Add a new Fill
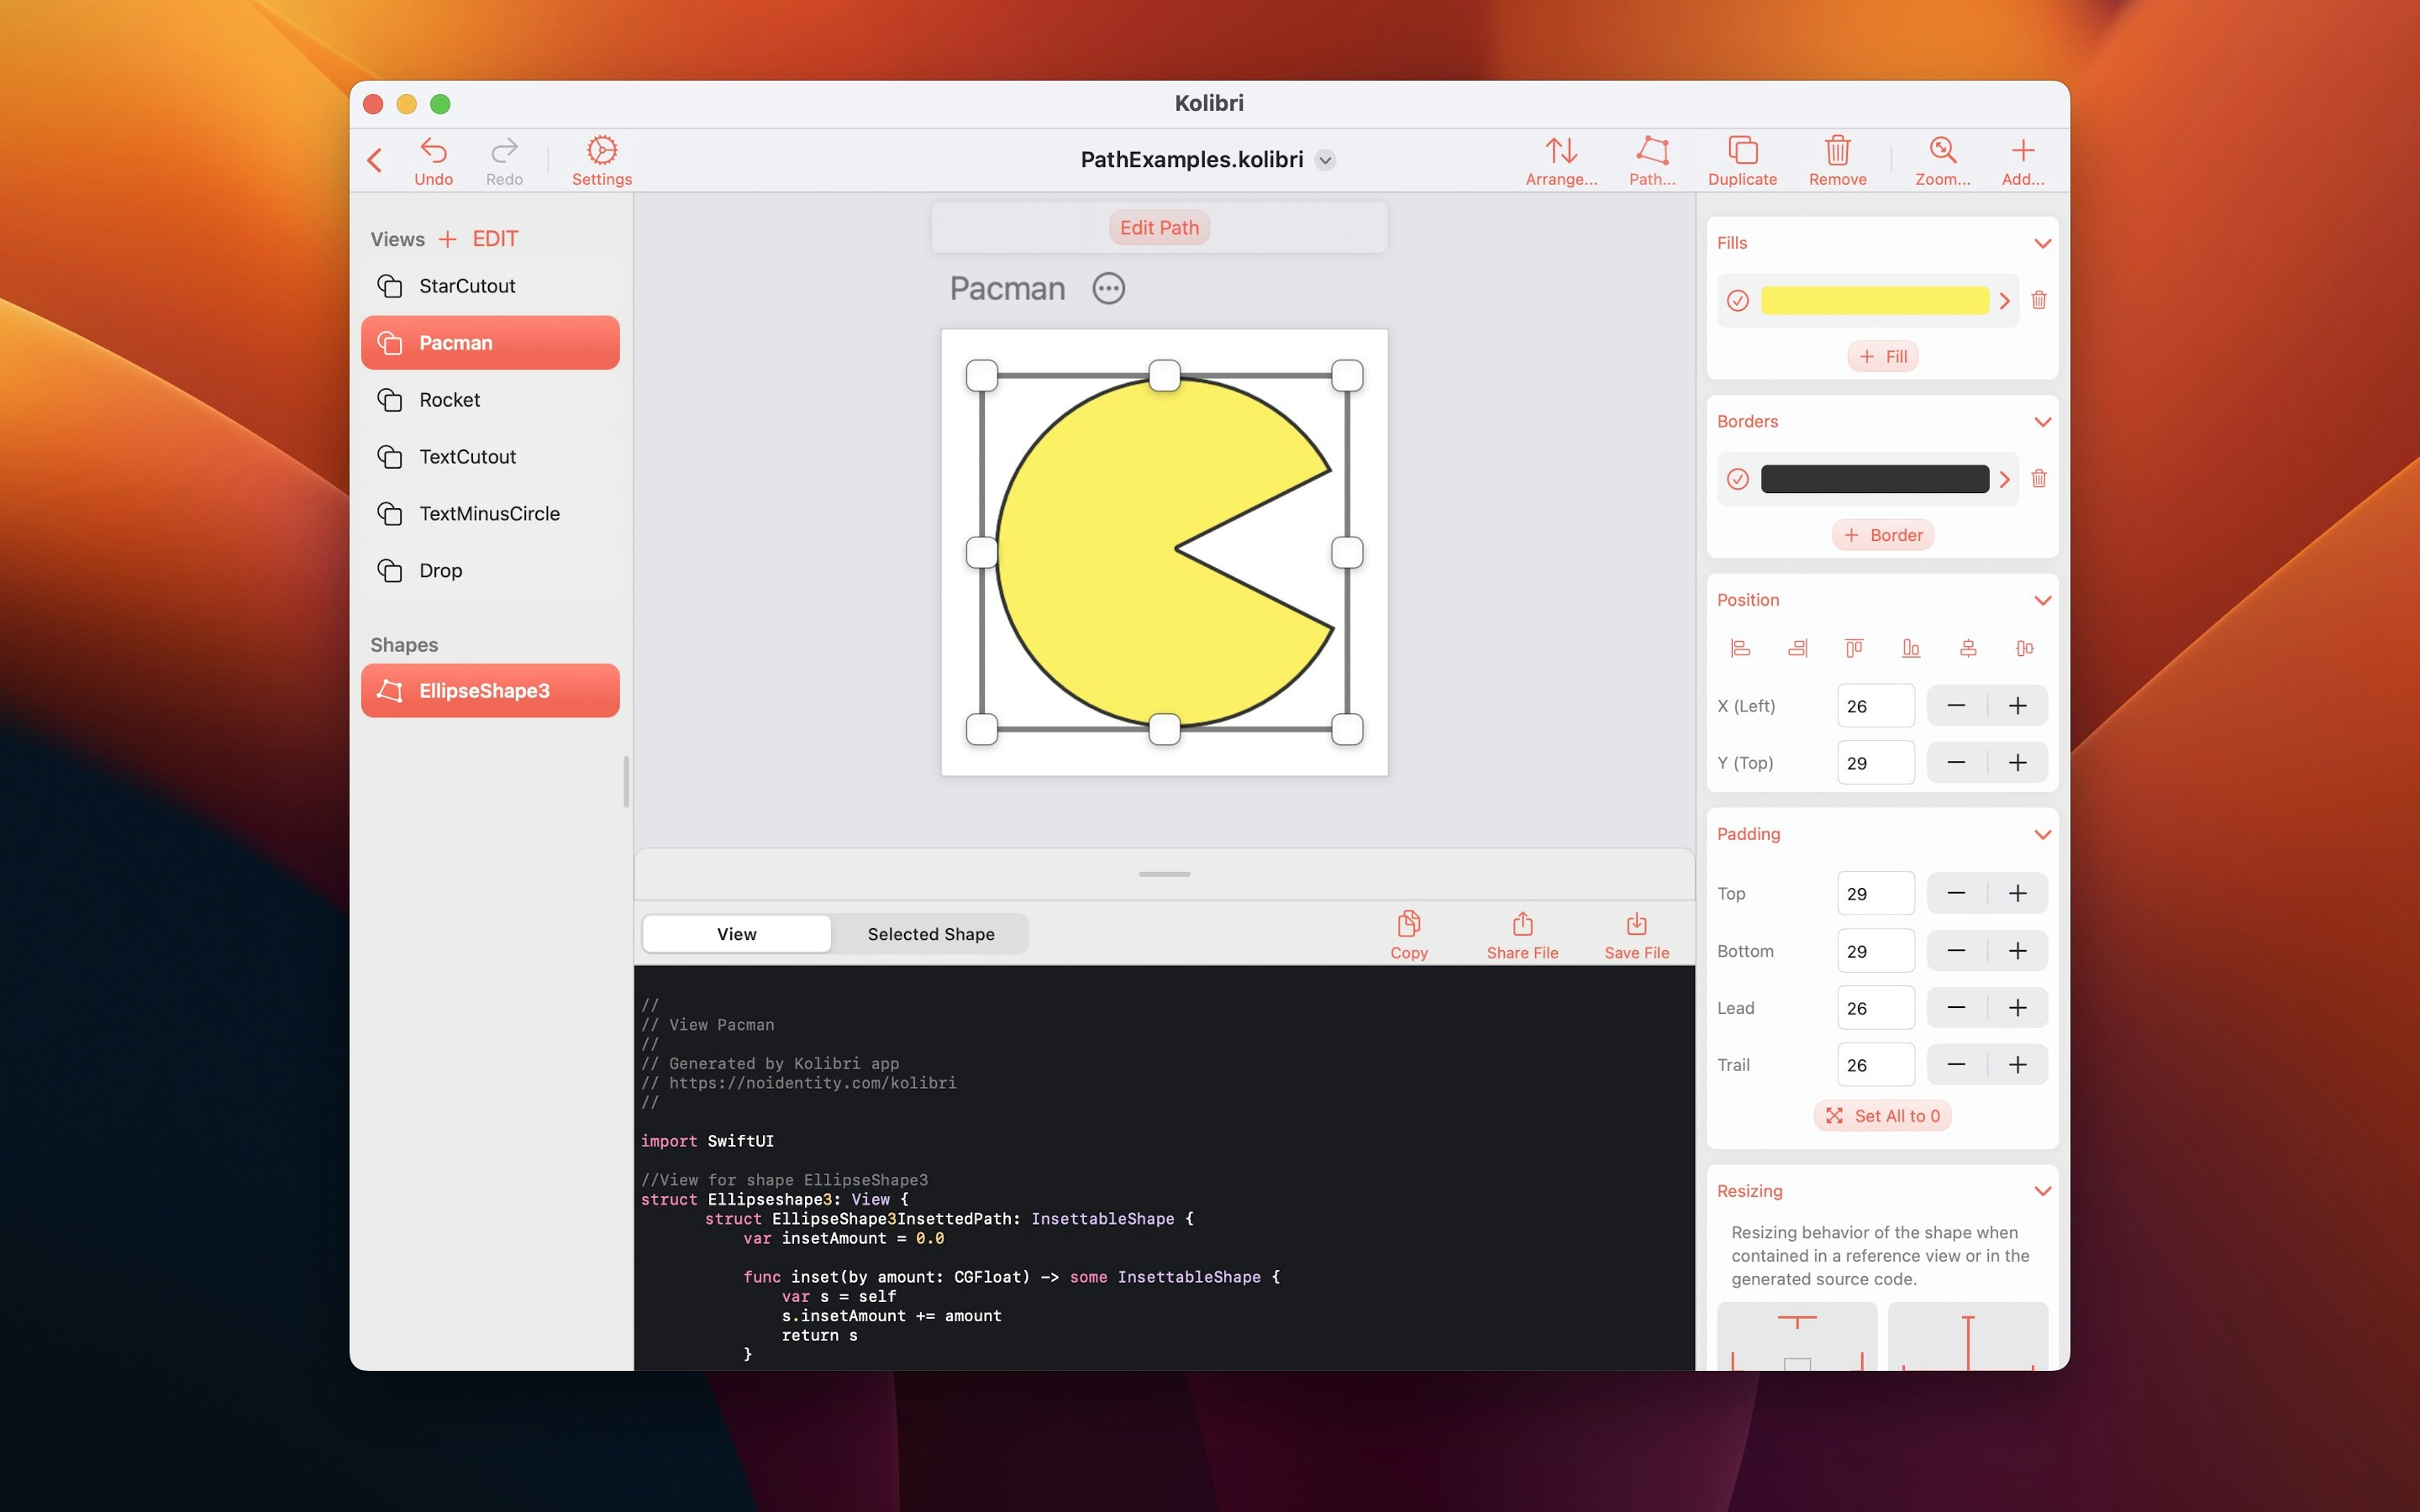The image size is (2420, 1512). 1882,357
